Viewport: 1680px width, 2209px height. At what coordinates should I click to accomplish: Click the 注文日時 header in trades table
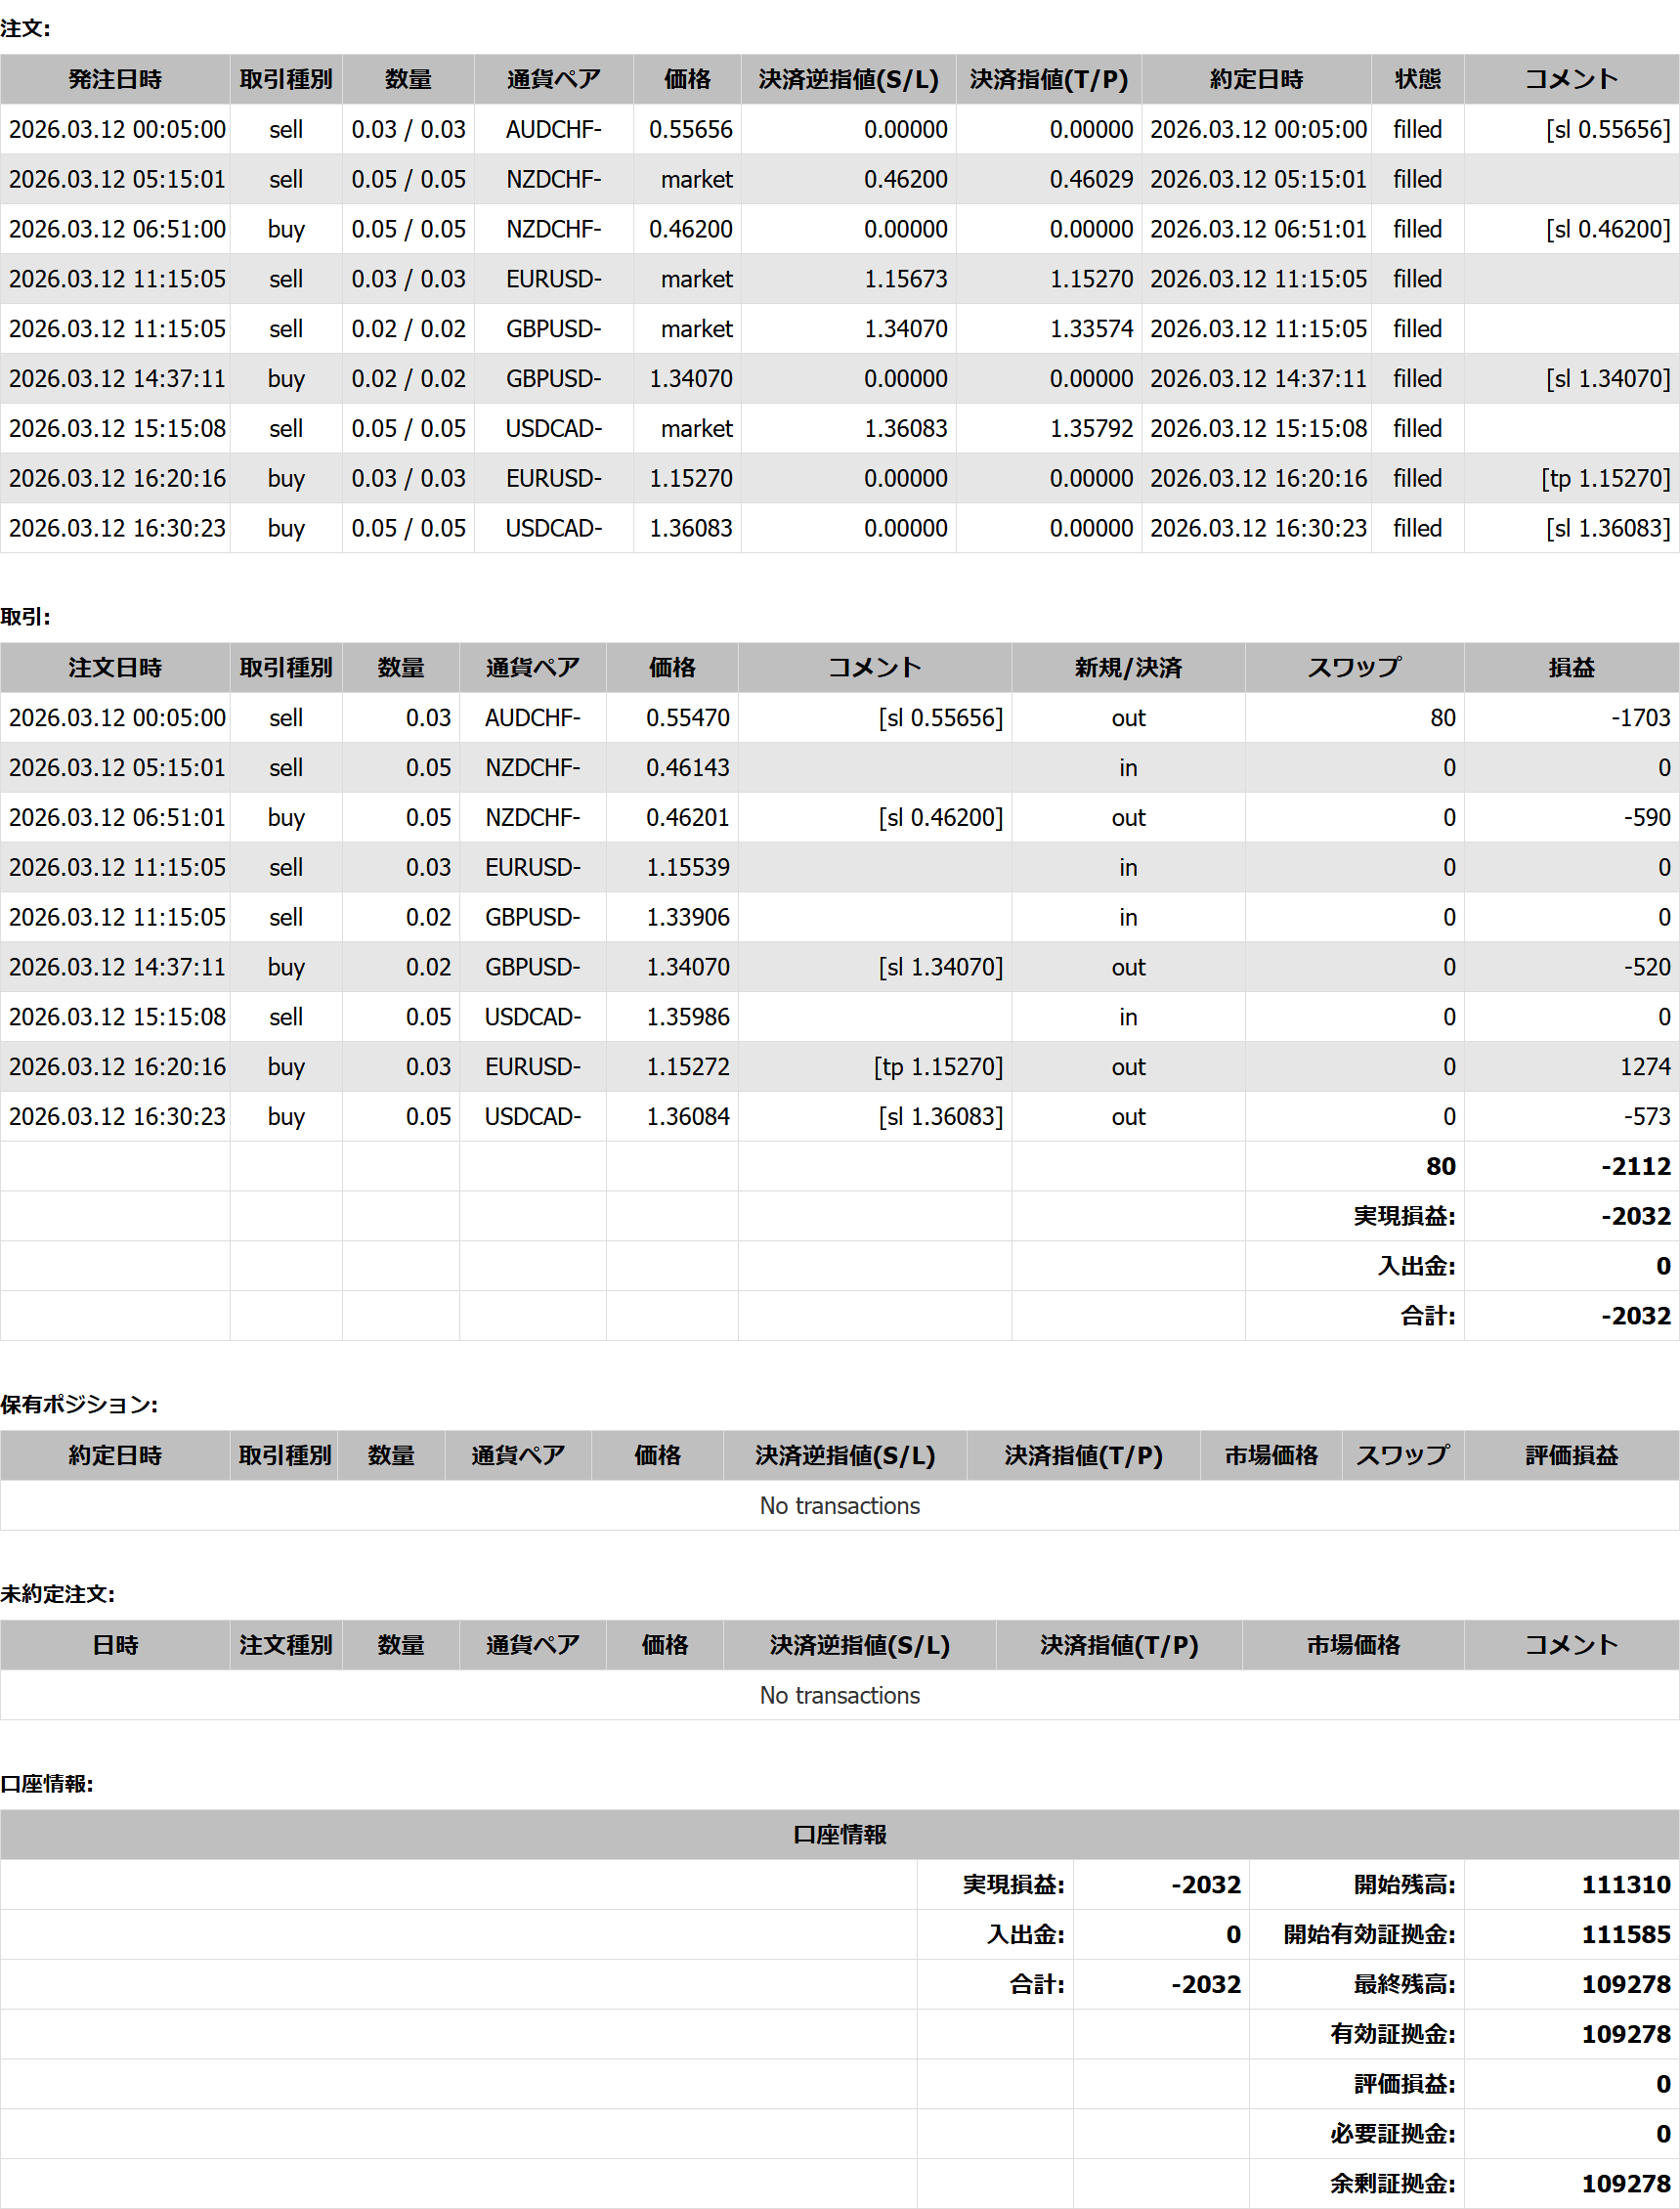pos(115,668)
